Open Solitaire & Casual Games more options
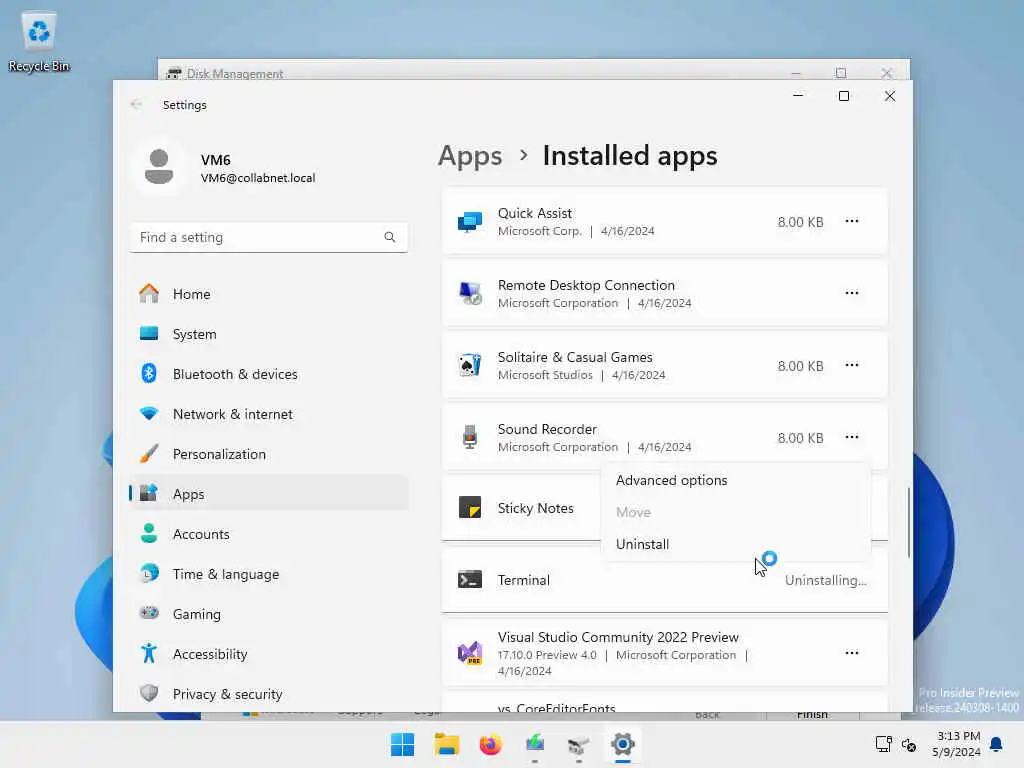The height and width of the screenshot is (768, 1024). (852, 365)
